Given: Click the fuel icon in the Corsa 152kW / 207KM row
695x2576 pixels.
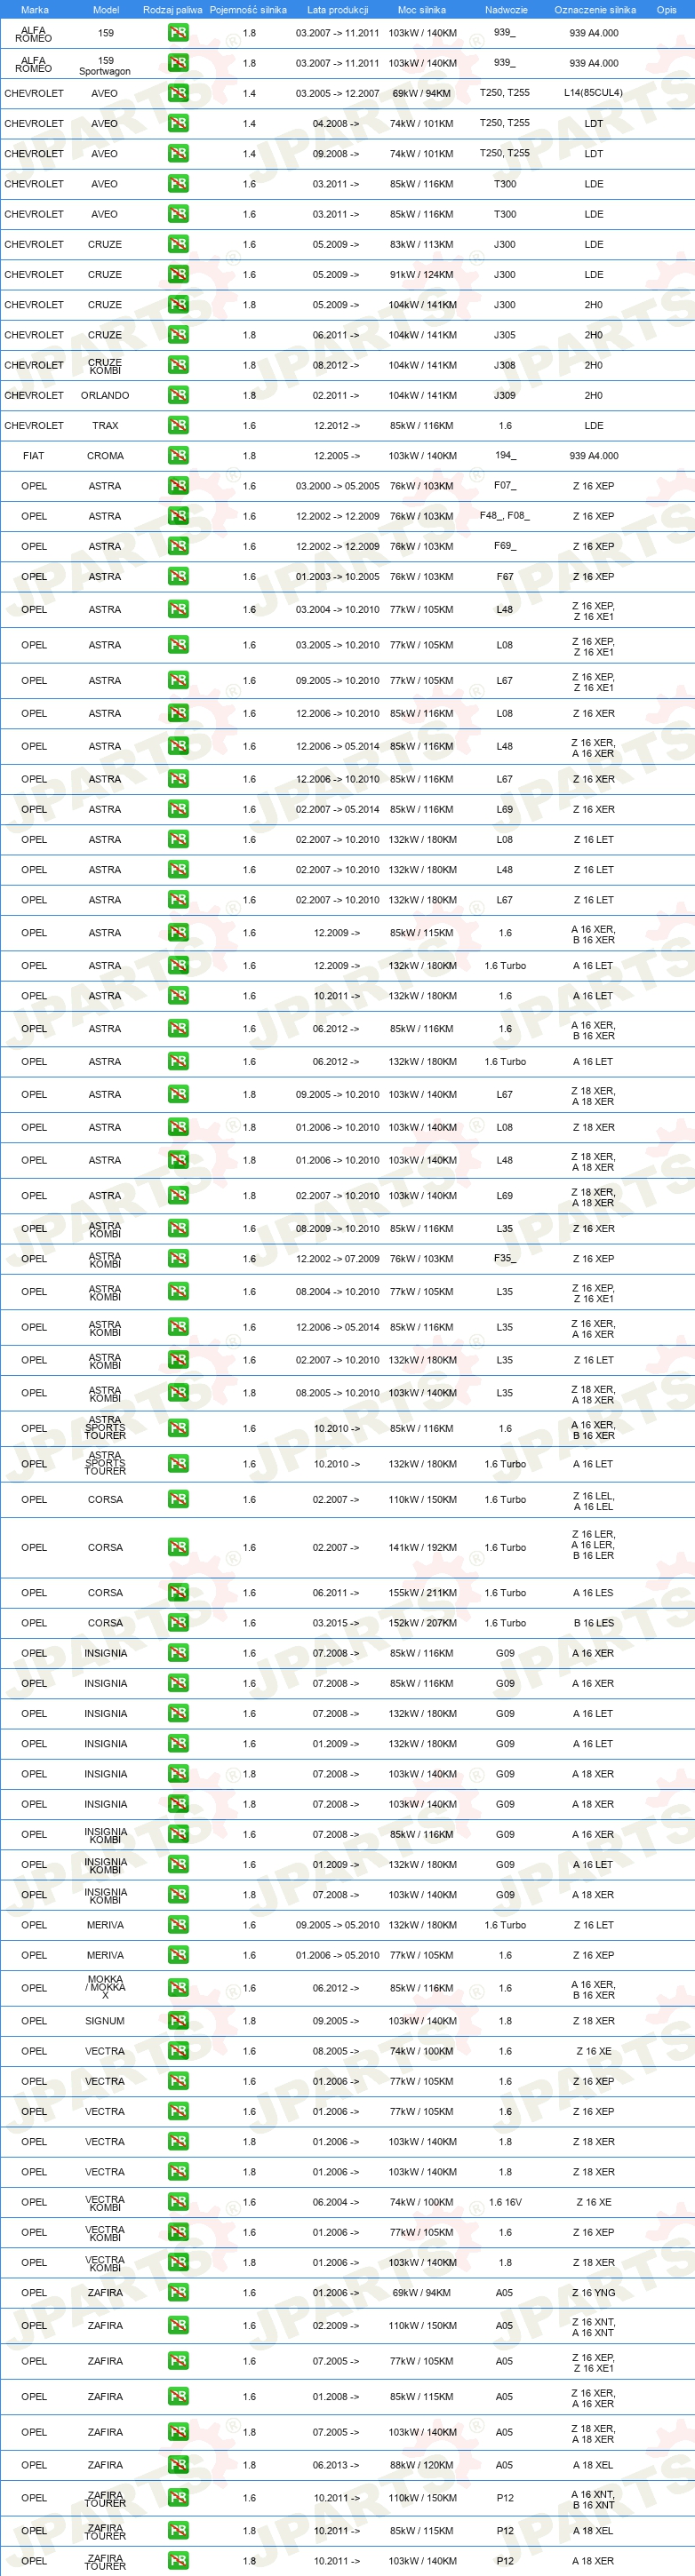Looking at the screenshot, I should [x=178, y=1623].
